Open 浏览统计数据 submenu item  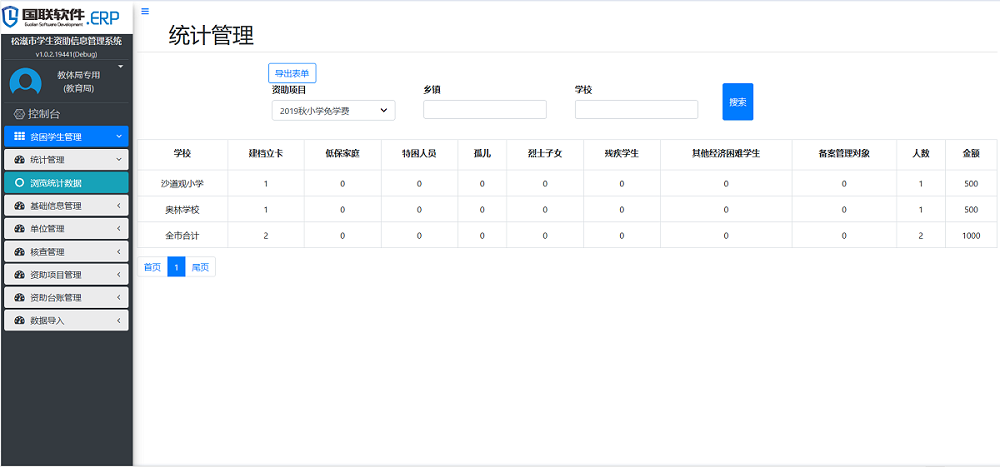click(66, 183)
